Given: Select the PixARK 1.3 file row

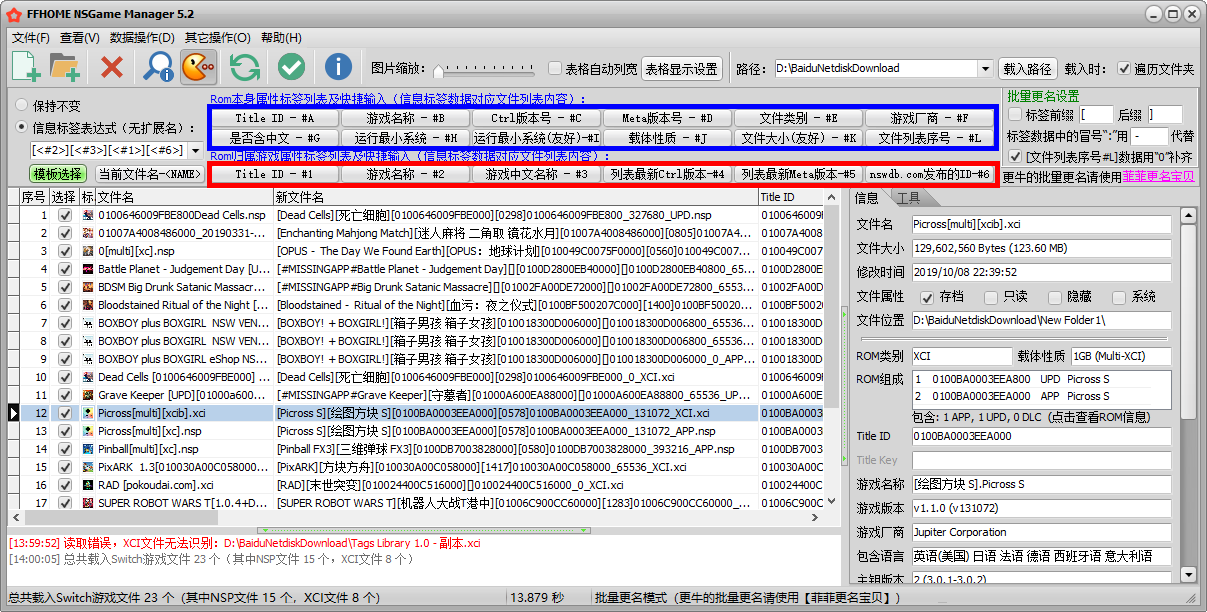Looking at the screenshot, I should click(x=416, y=467).
